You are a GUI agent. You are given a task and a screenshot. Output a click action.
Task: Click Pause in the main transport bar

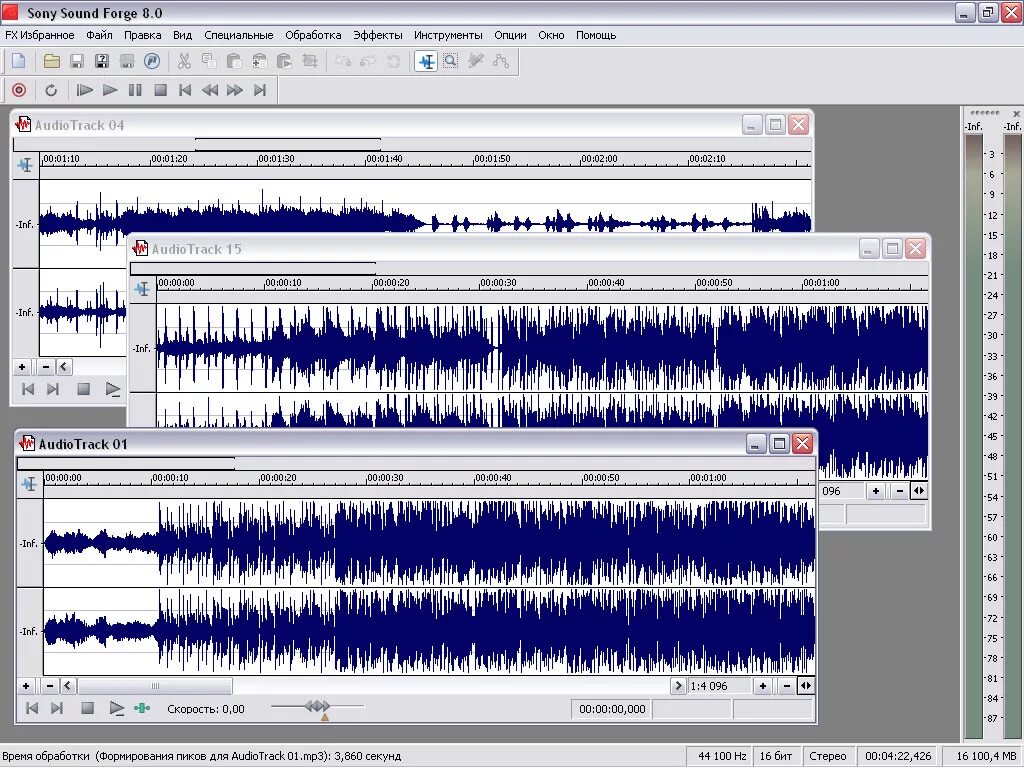tap(135, 90)
